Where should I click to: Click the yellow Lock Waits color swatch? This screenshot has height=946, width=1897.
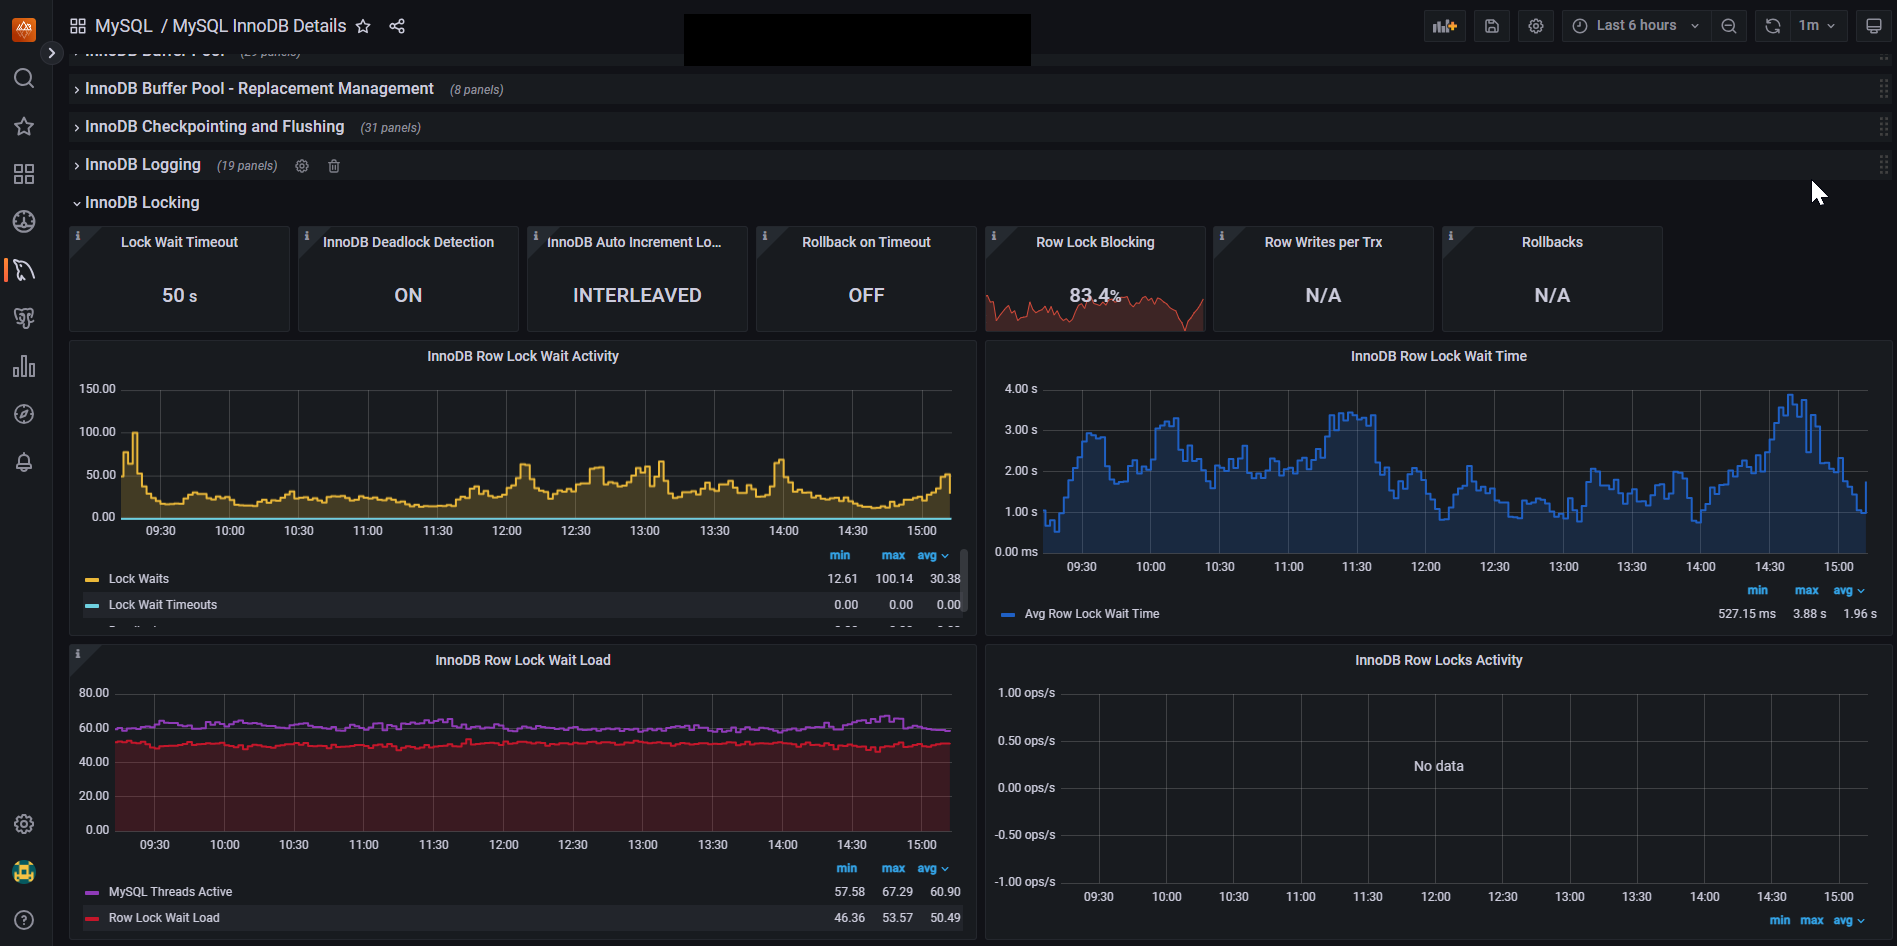pyautogui.click(x=92, y=580)
